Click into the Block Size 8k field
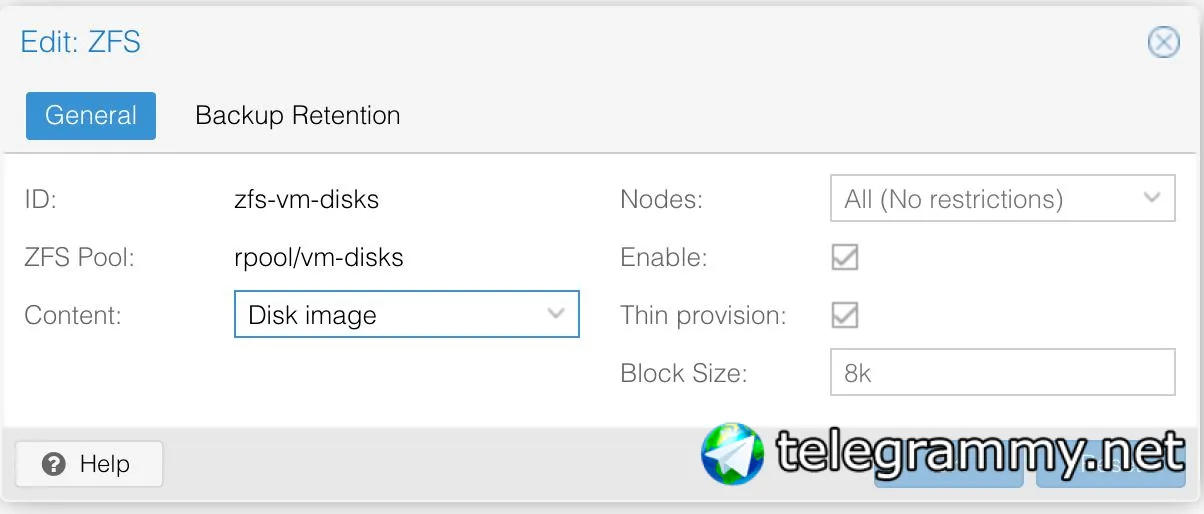This screenshot has height=514, width=1204. pos(1001,373)
